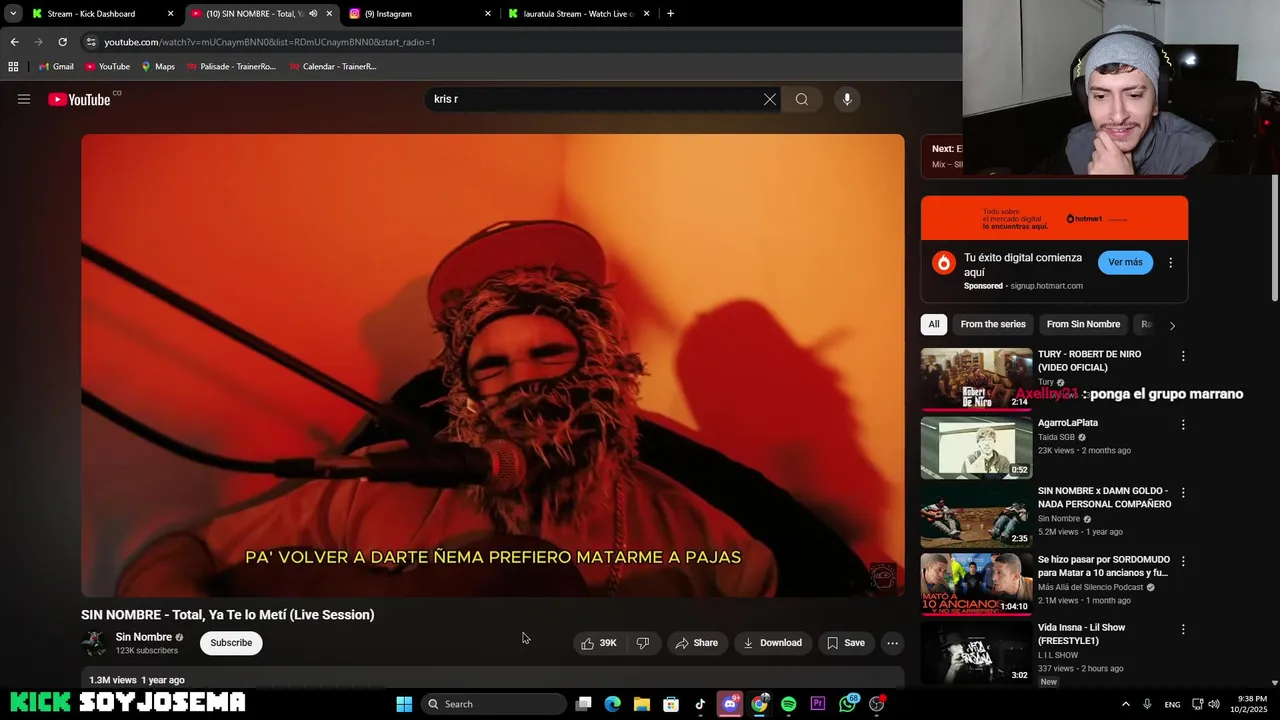
Task: Mute the YouTube tab via speaker icon
Action: (x=313, y=14)
